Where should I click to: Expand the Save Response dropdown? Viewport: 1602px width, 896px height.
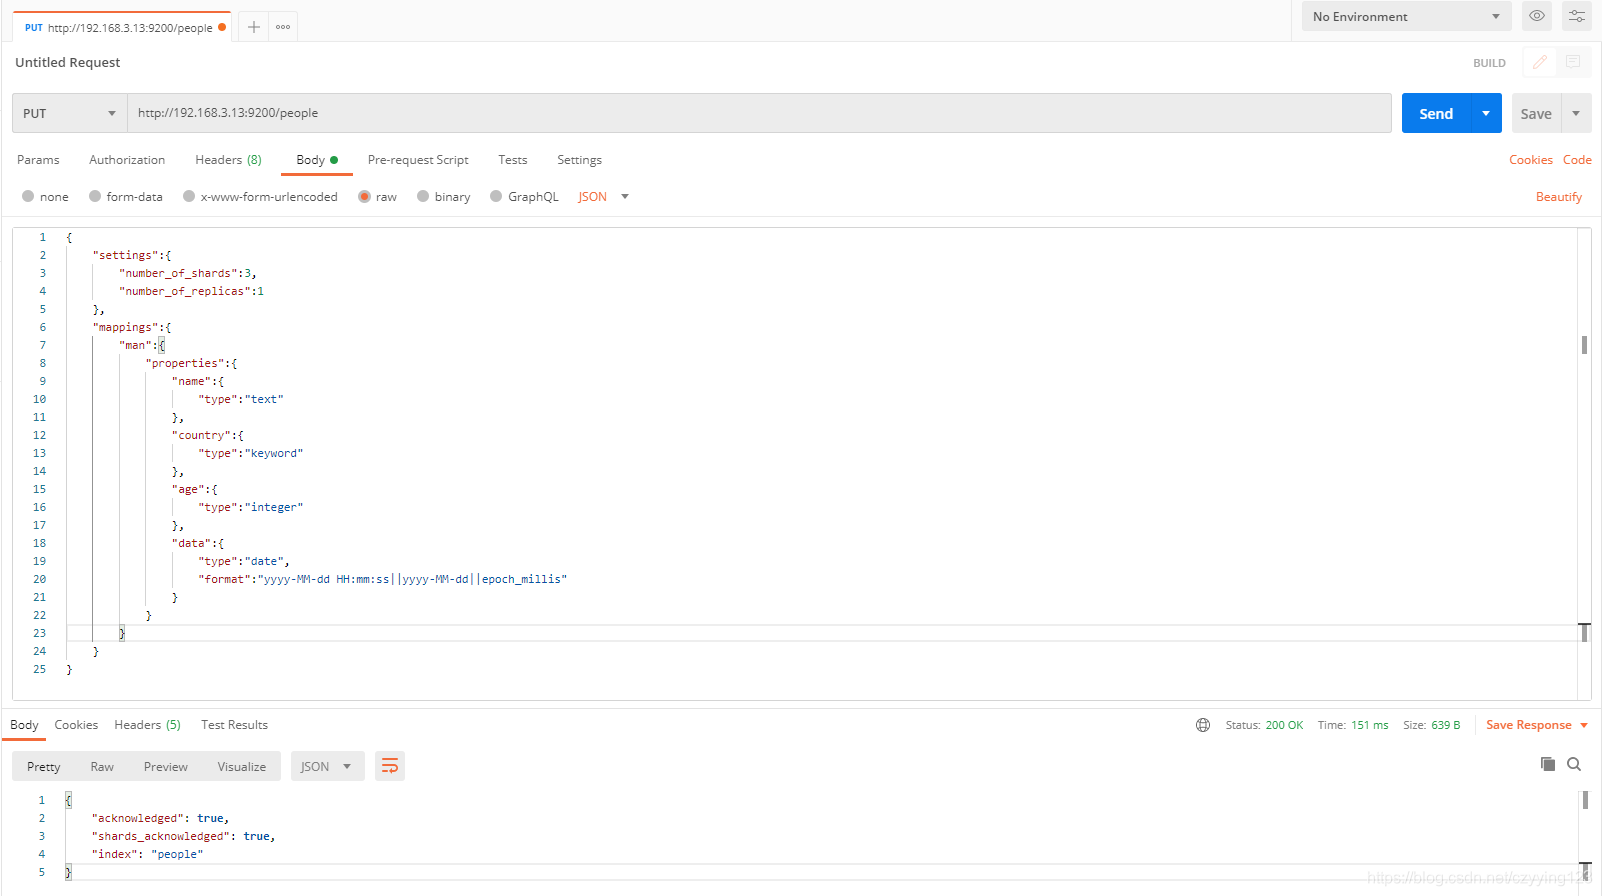(x=1584, y=725)
